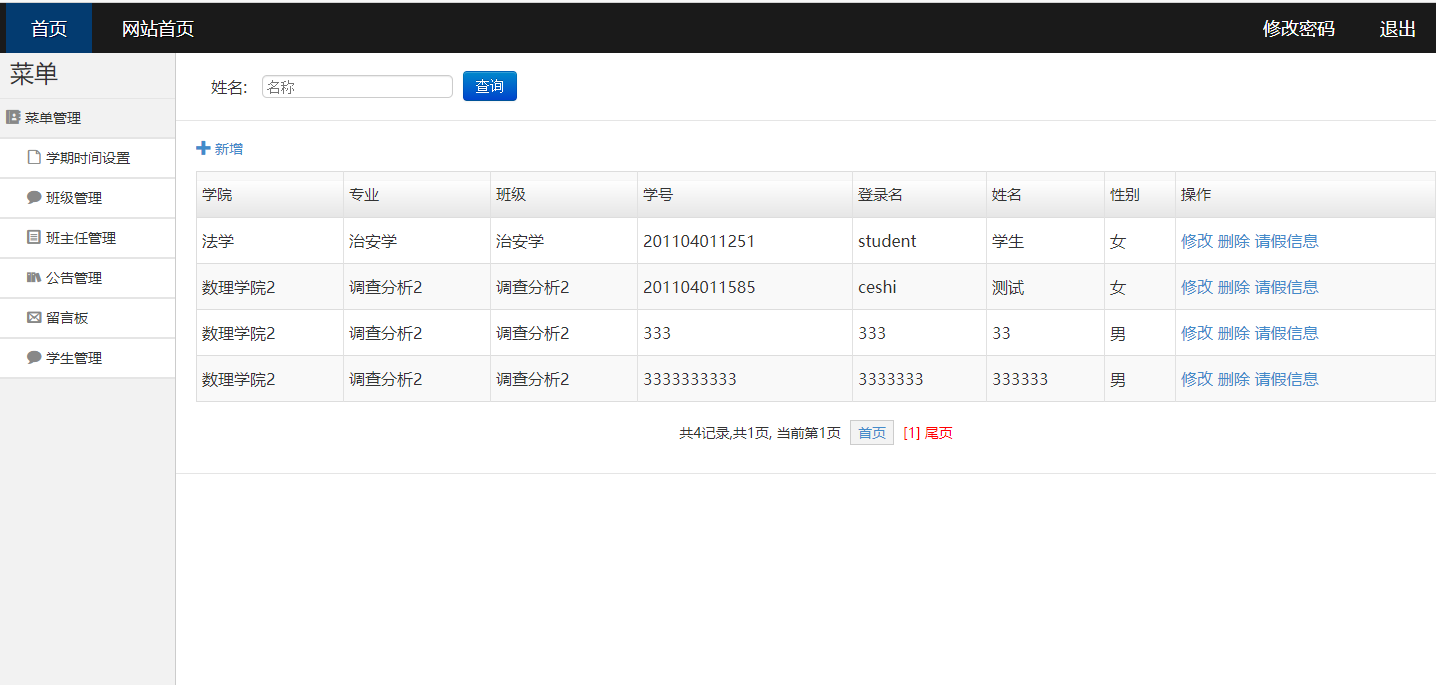
Task: Click the speech bubble icon next to 班级管理
Action: pos(32,198)
